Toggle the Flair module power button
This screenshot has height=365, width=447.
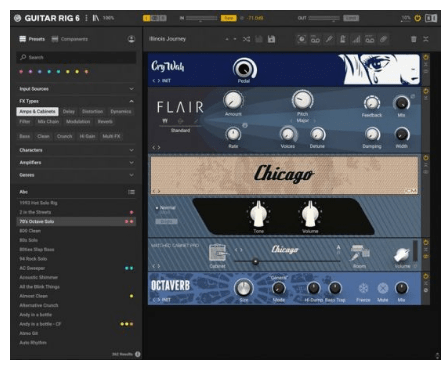pyautogui.click(x=426, y=91)
